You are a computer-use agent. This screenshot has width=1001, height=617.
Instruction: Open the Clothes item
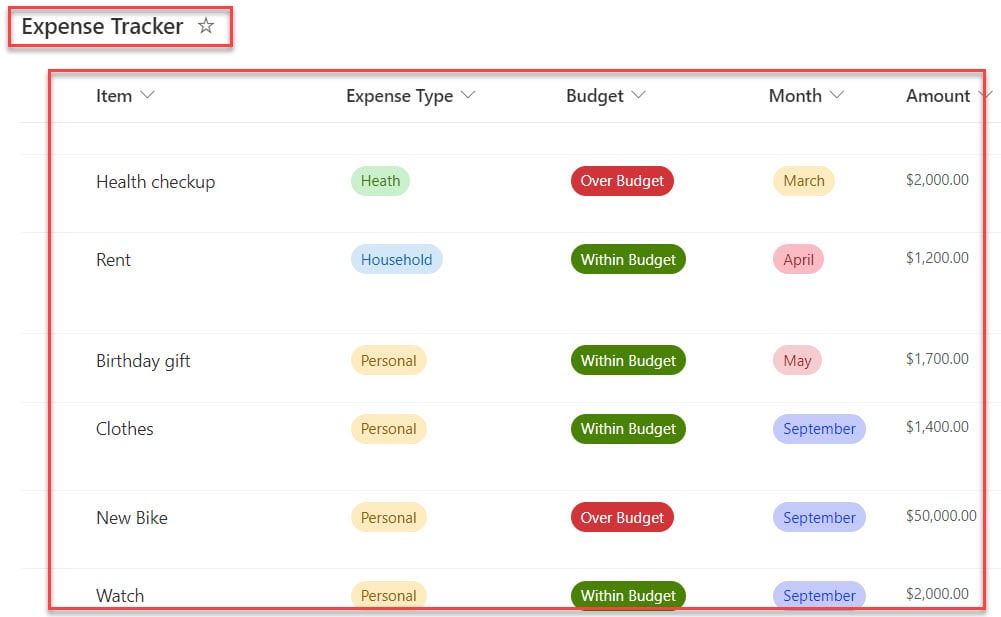[x=124, y=429]
